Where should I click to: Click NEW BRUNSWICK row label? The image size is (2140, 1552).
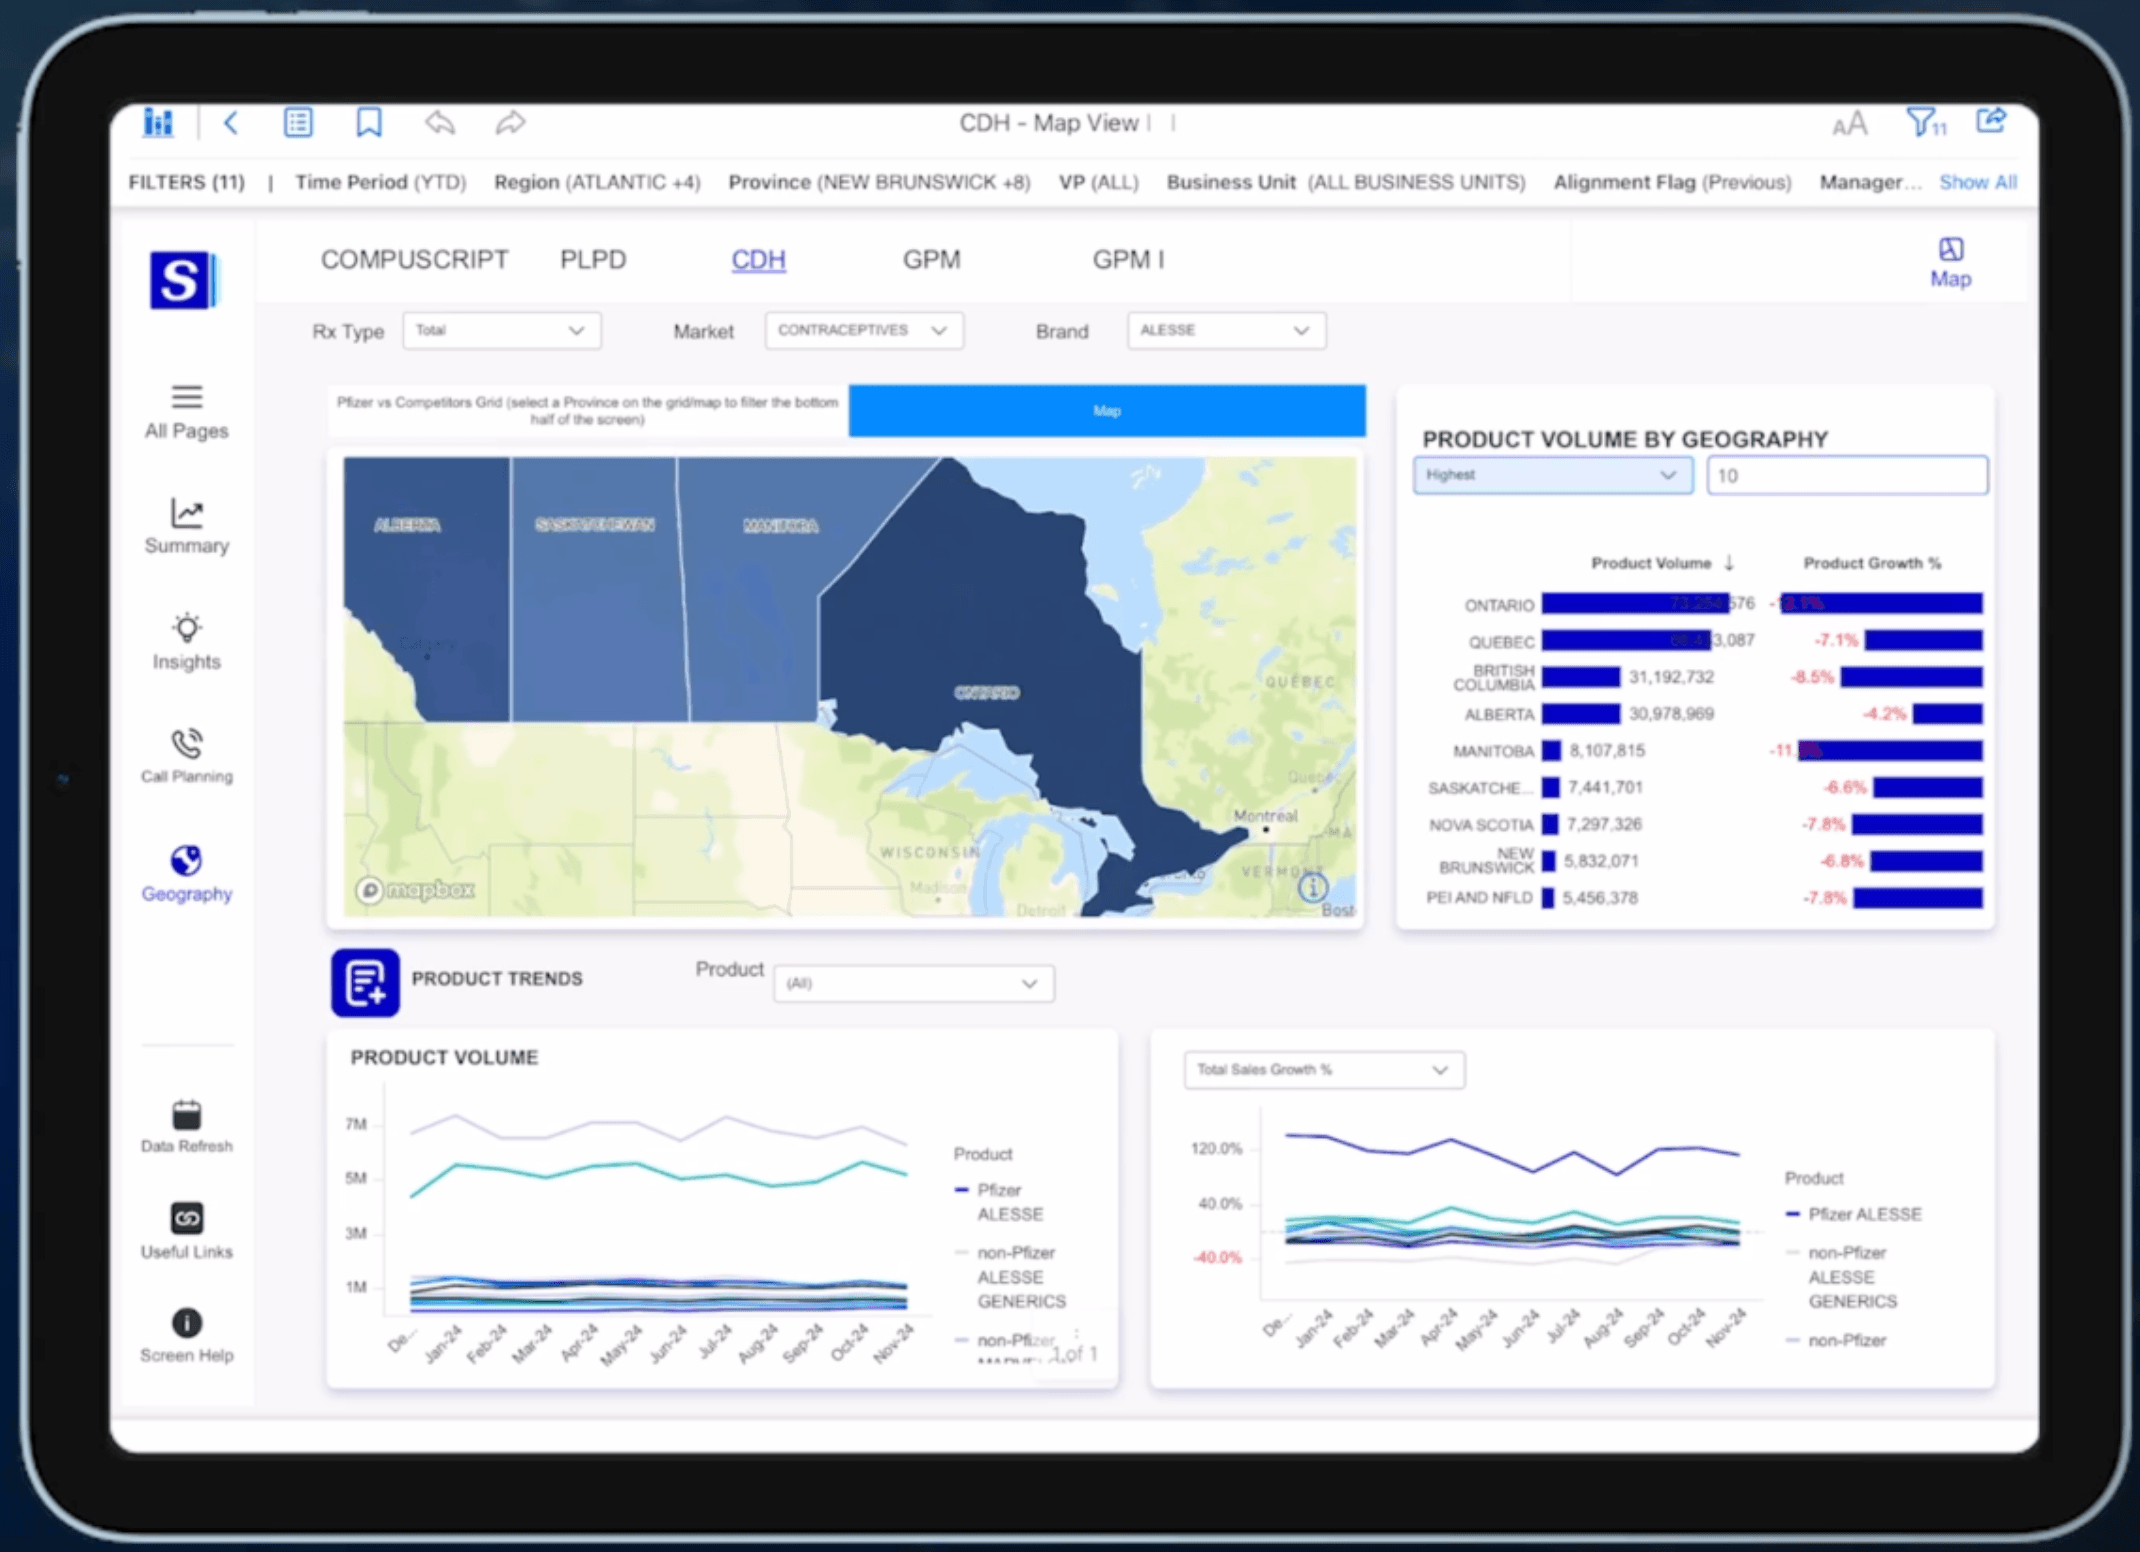[x=1486, y=860]
